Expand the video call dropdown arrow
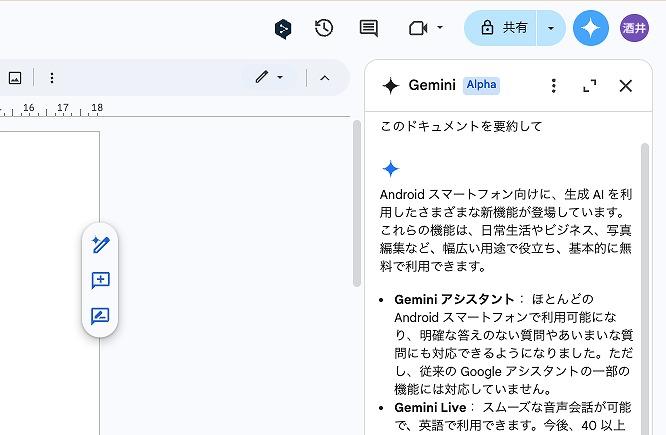 click(440, 28)
